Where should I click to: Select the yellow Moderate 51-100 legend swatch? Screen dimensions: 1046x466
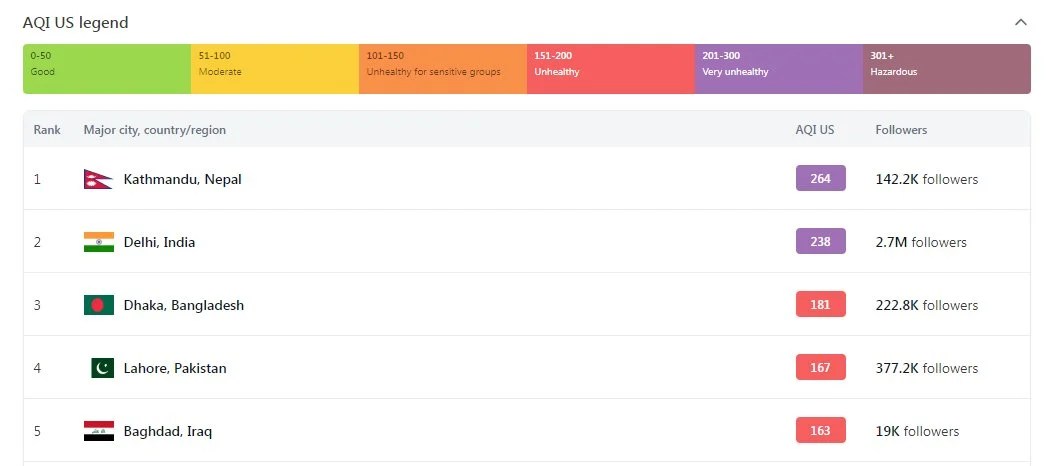pos(275,69)
